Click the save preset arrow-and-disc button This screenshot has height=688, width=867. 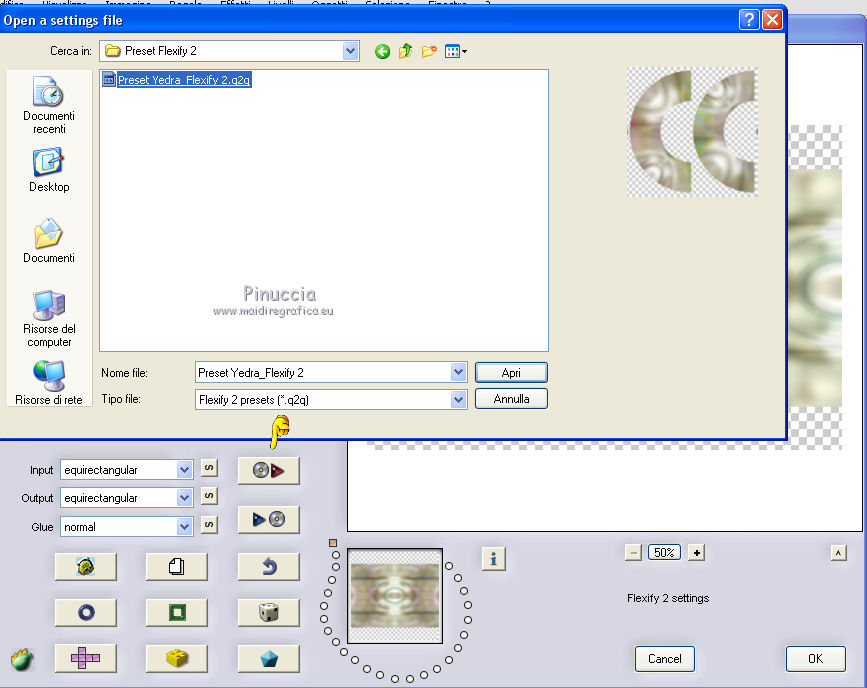[269, 519]
